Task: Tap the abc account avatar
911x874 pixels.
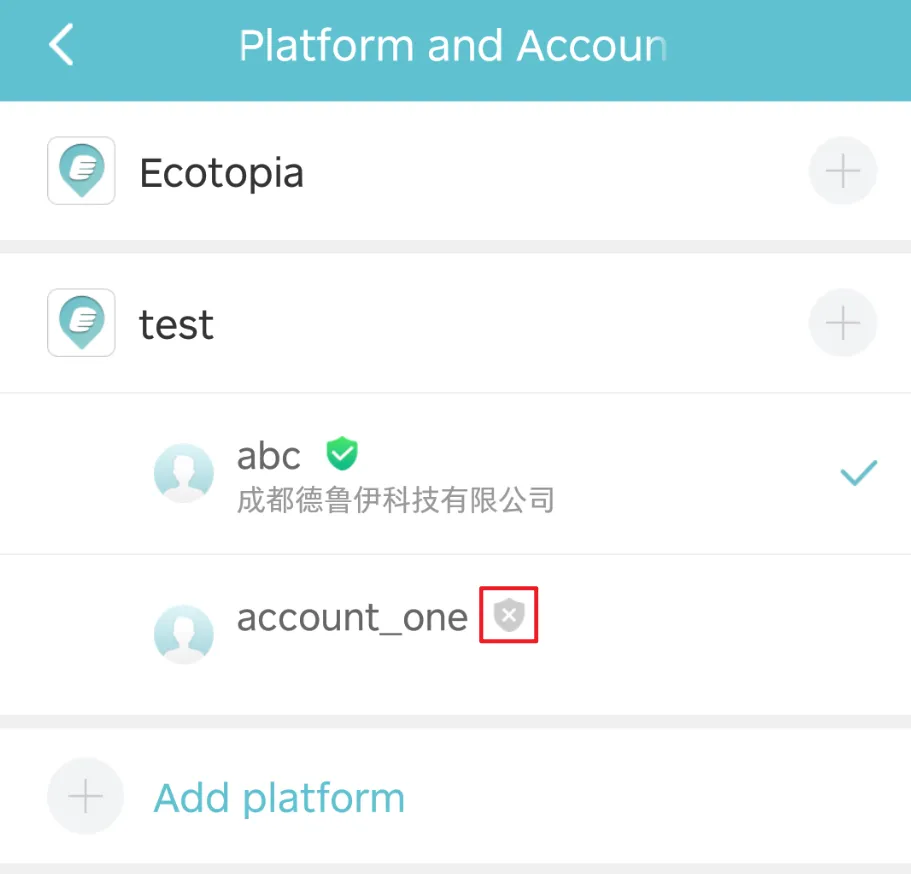Action: (184, 473)
